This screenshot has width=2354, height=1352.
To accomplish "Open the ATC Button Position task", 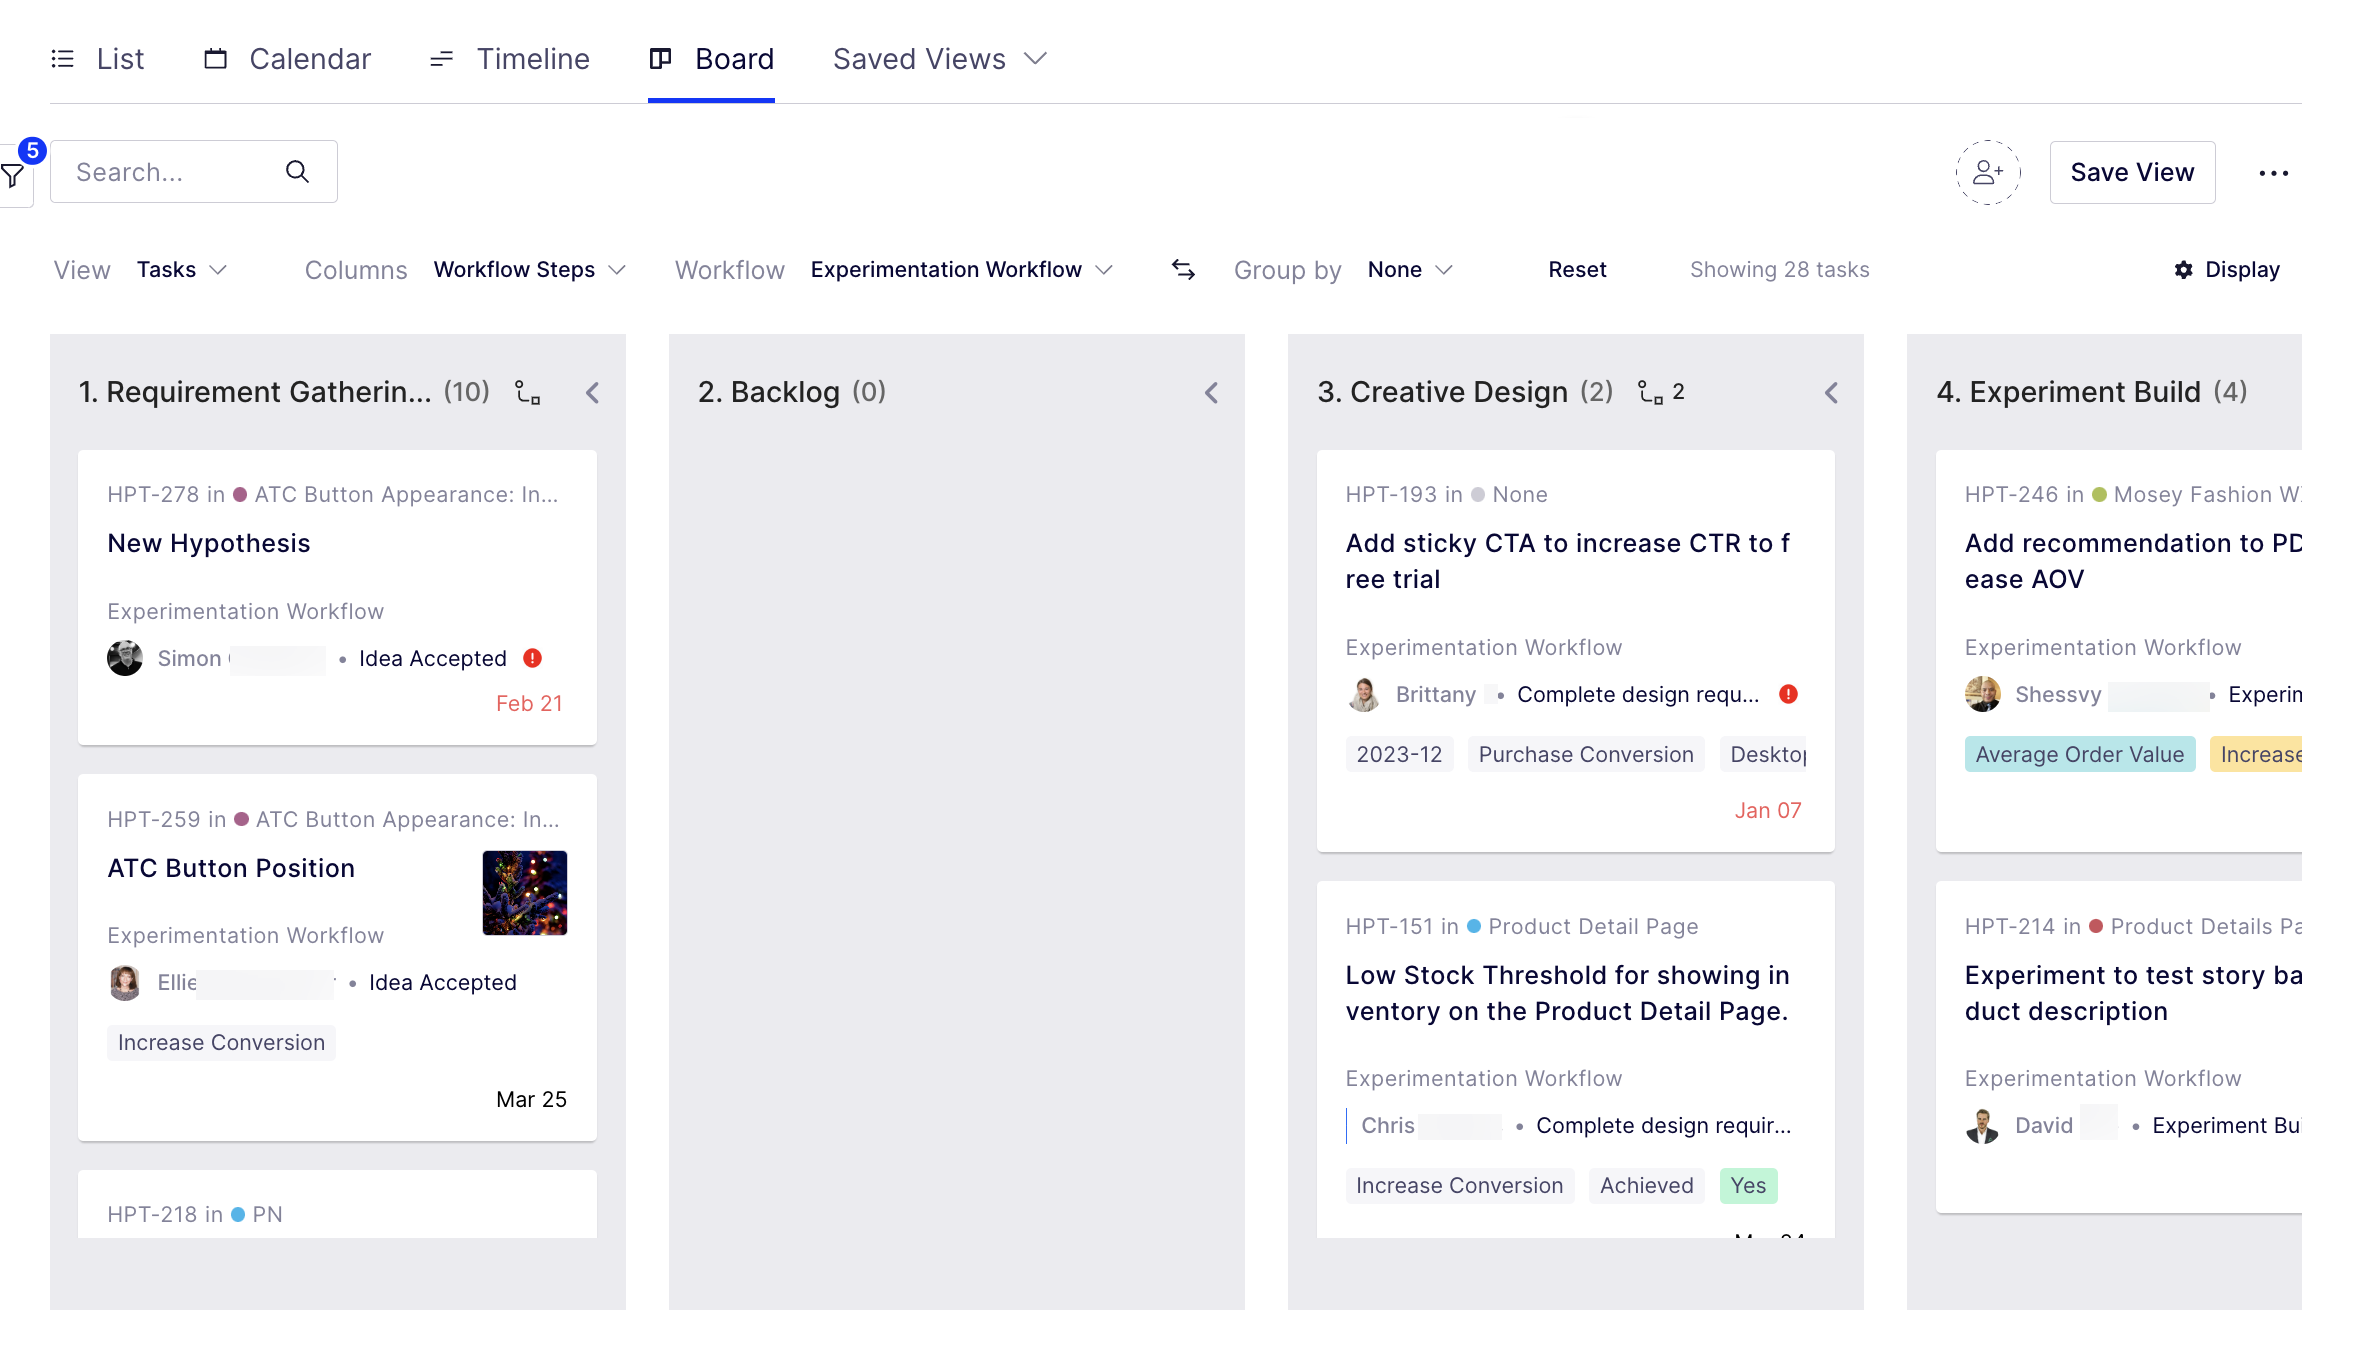I will click(231, 868).
